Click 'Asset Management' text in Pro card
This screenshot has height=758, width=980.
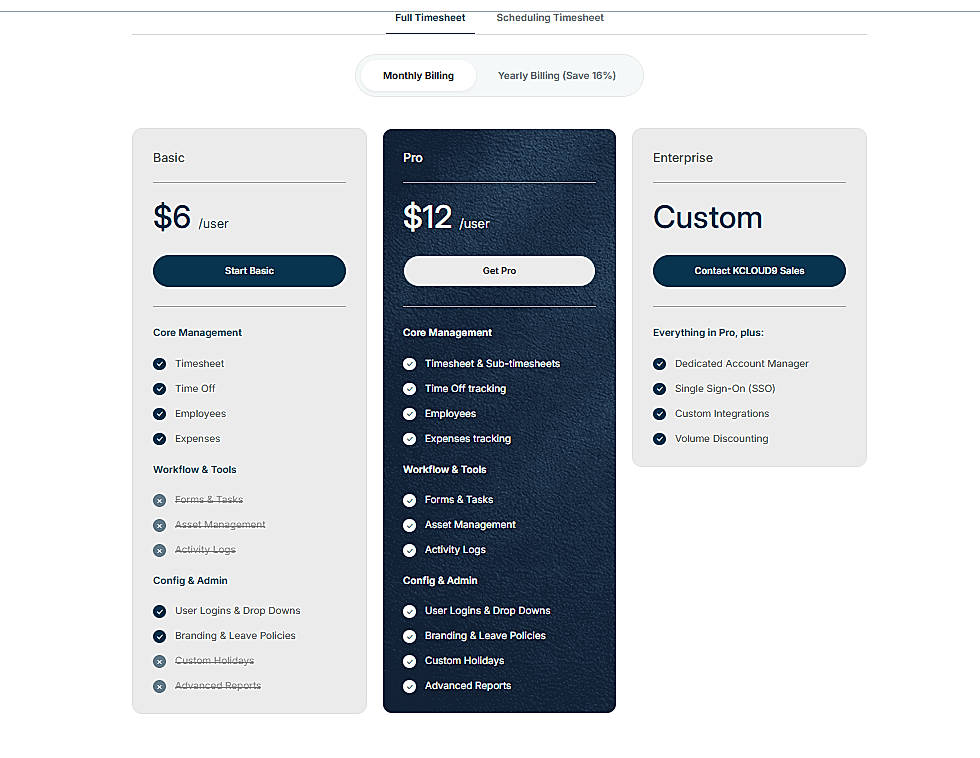[470, 524]
